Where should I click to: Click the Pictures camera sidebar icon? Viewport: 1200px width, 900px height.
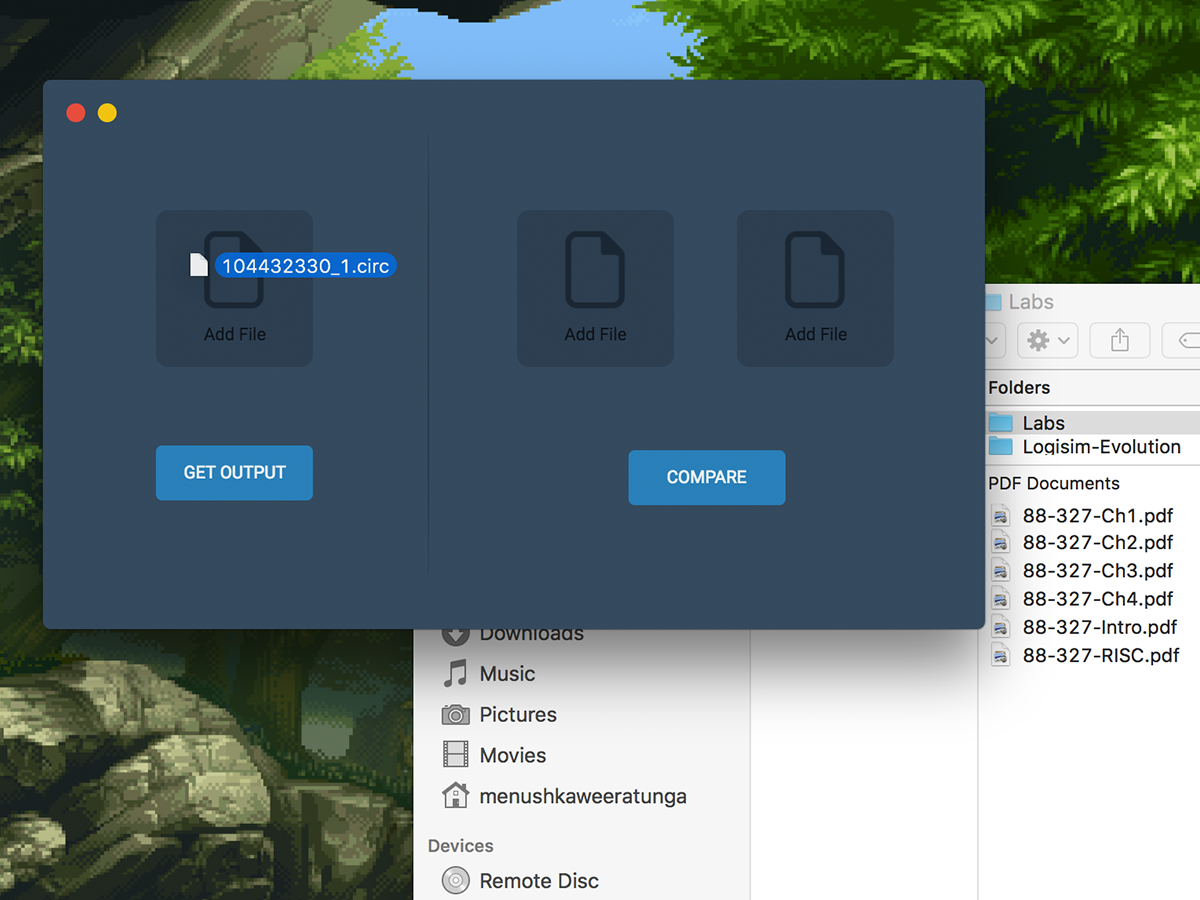tap(456, 715)
